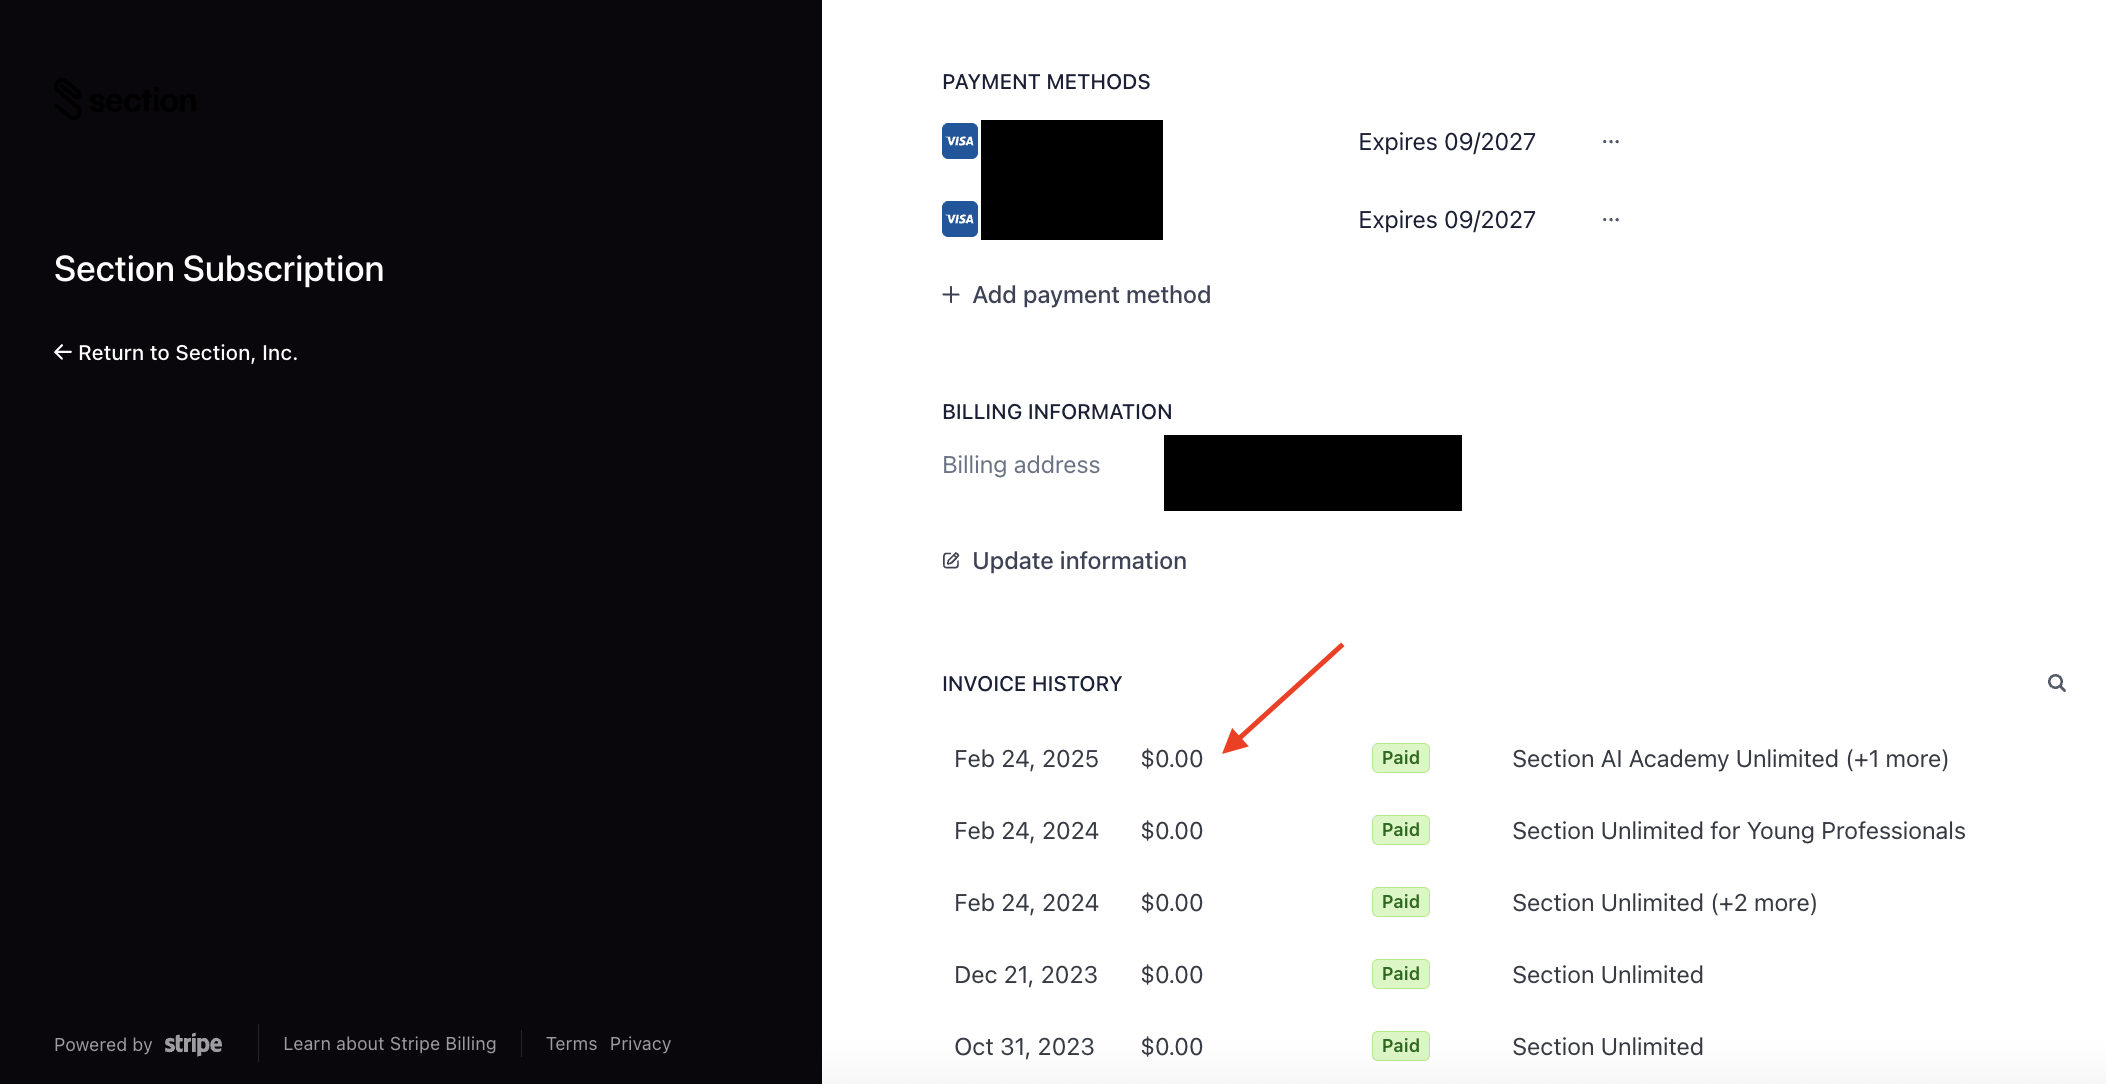Click Add payment method link

coord(1091,295)
